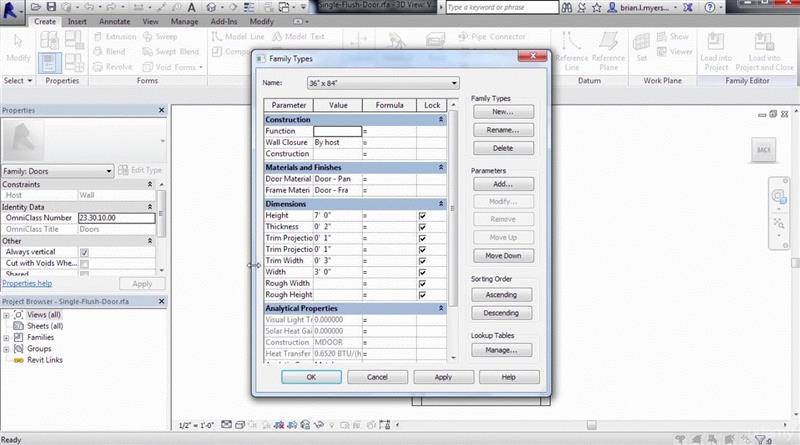Click the Reference Plane tool
The image size is (800, 445).
tap(608, 51)
